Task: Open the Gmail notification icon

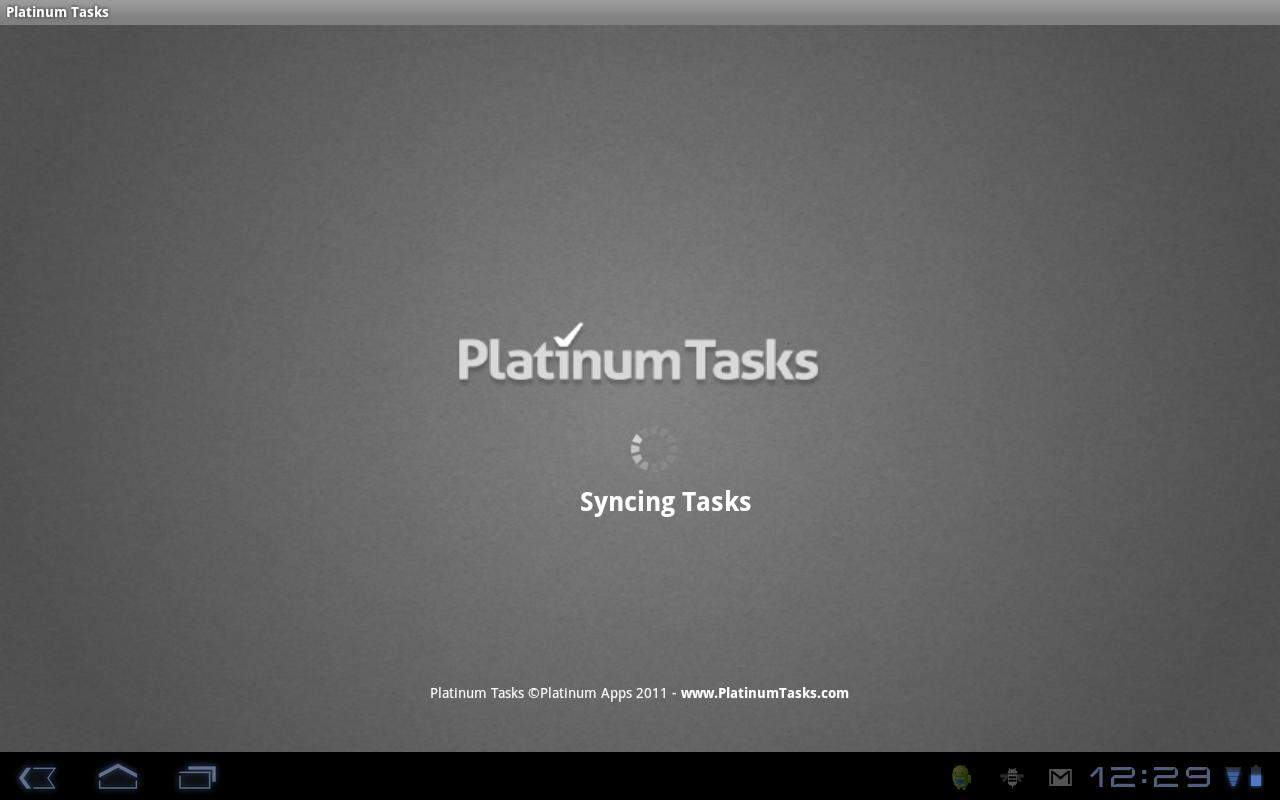Action: 1061,776
